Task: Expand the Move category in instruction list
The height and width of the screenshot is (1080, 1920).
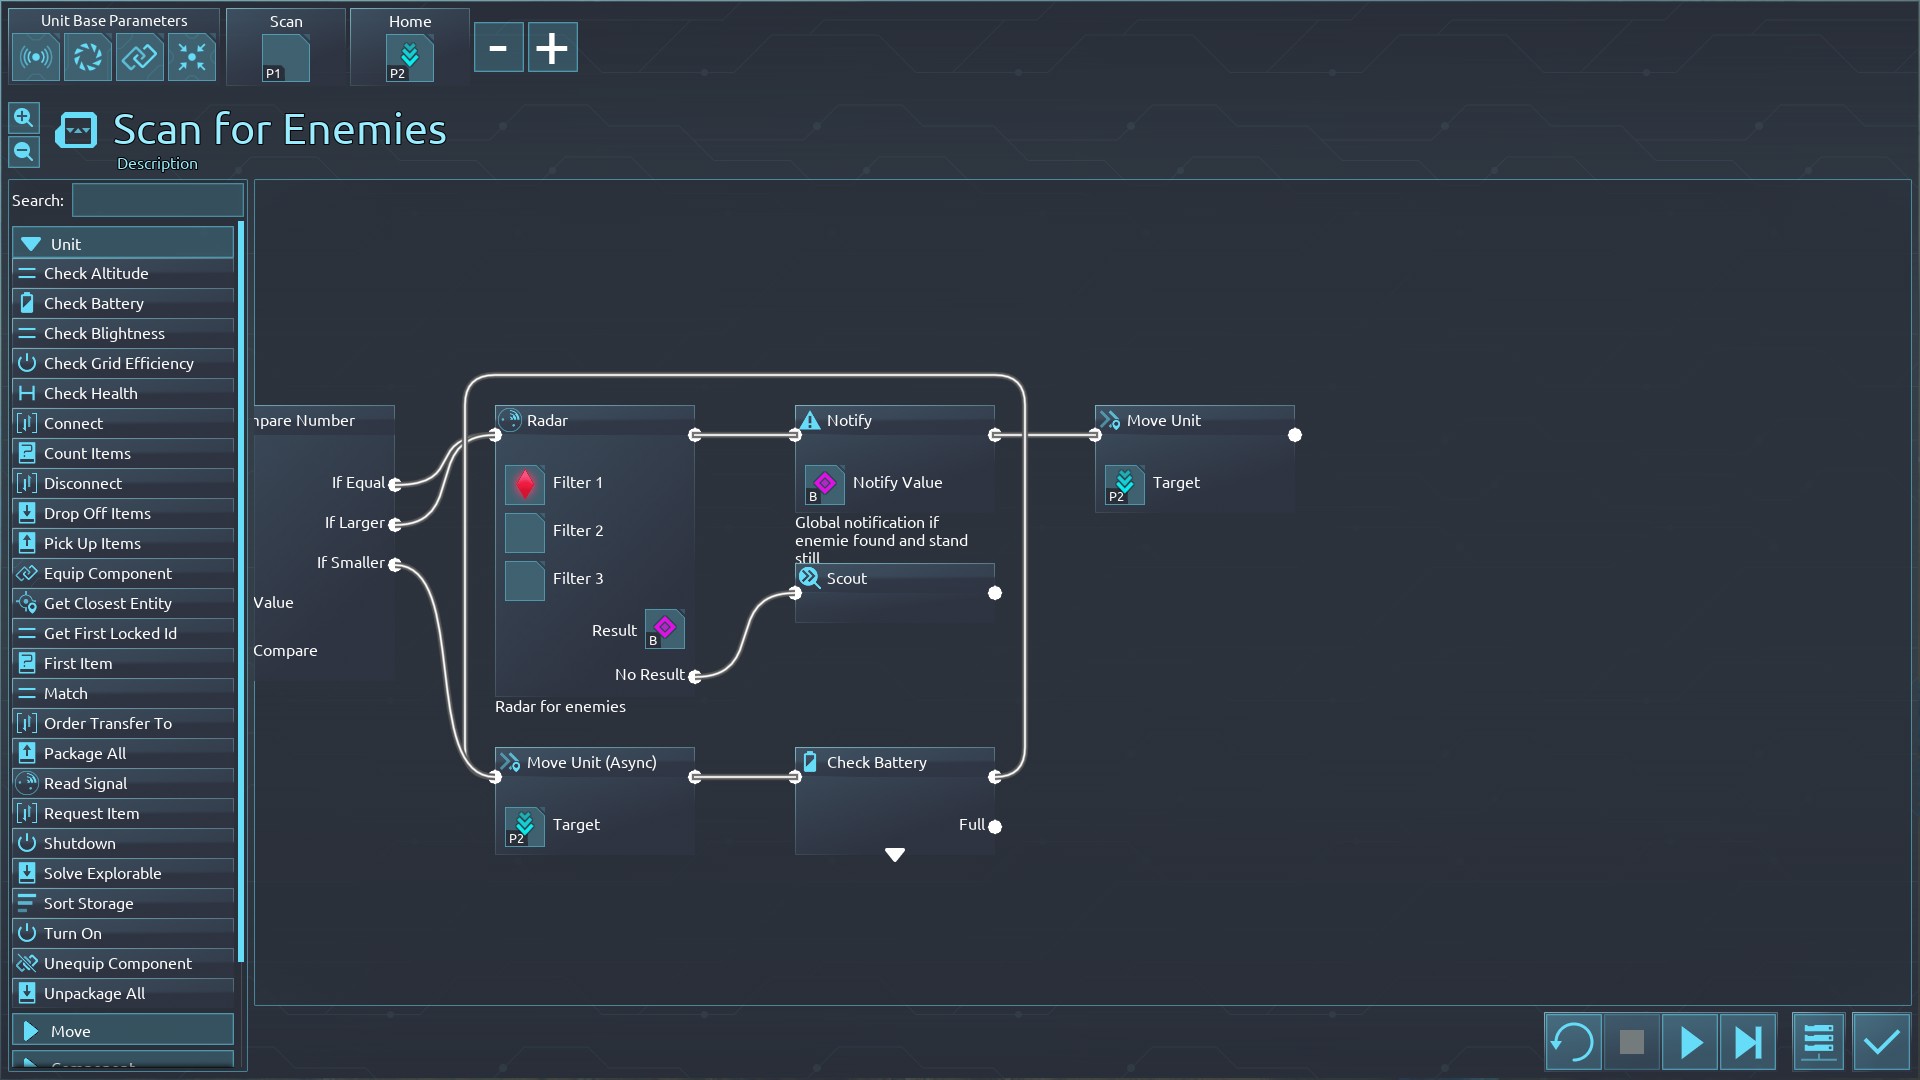Action: tap(122, 1031)
